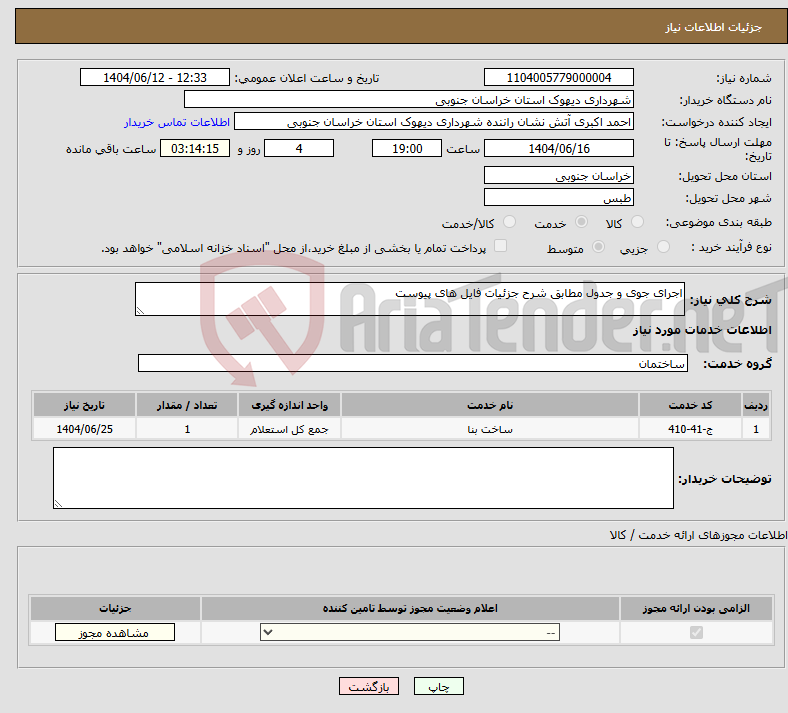Image resolution: width=788 pixels, height=713 pixels.
Task: Click the واحد اندازه گیری column header
Action: tap(289, 405)
